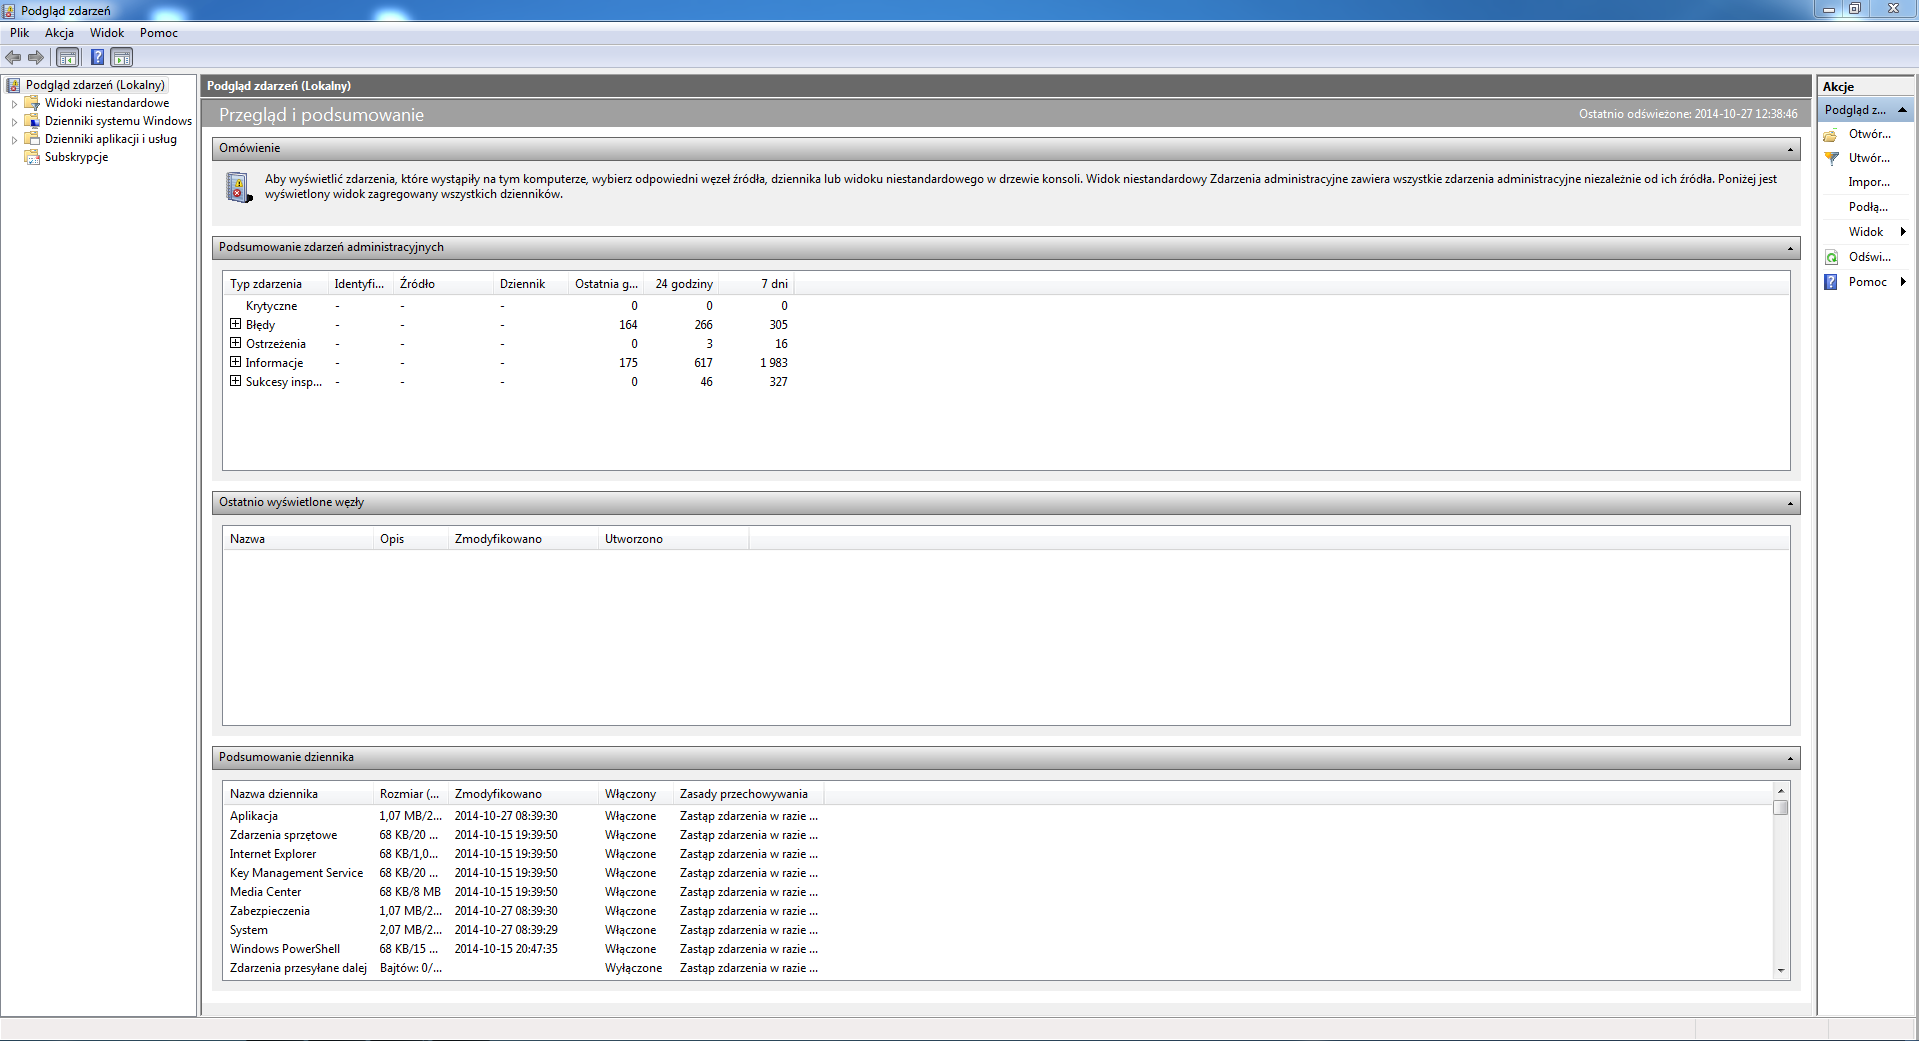
Task: Collapse the Omówienie section arrow
Action: point(1790,149)
